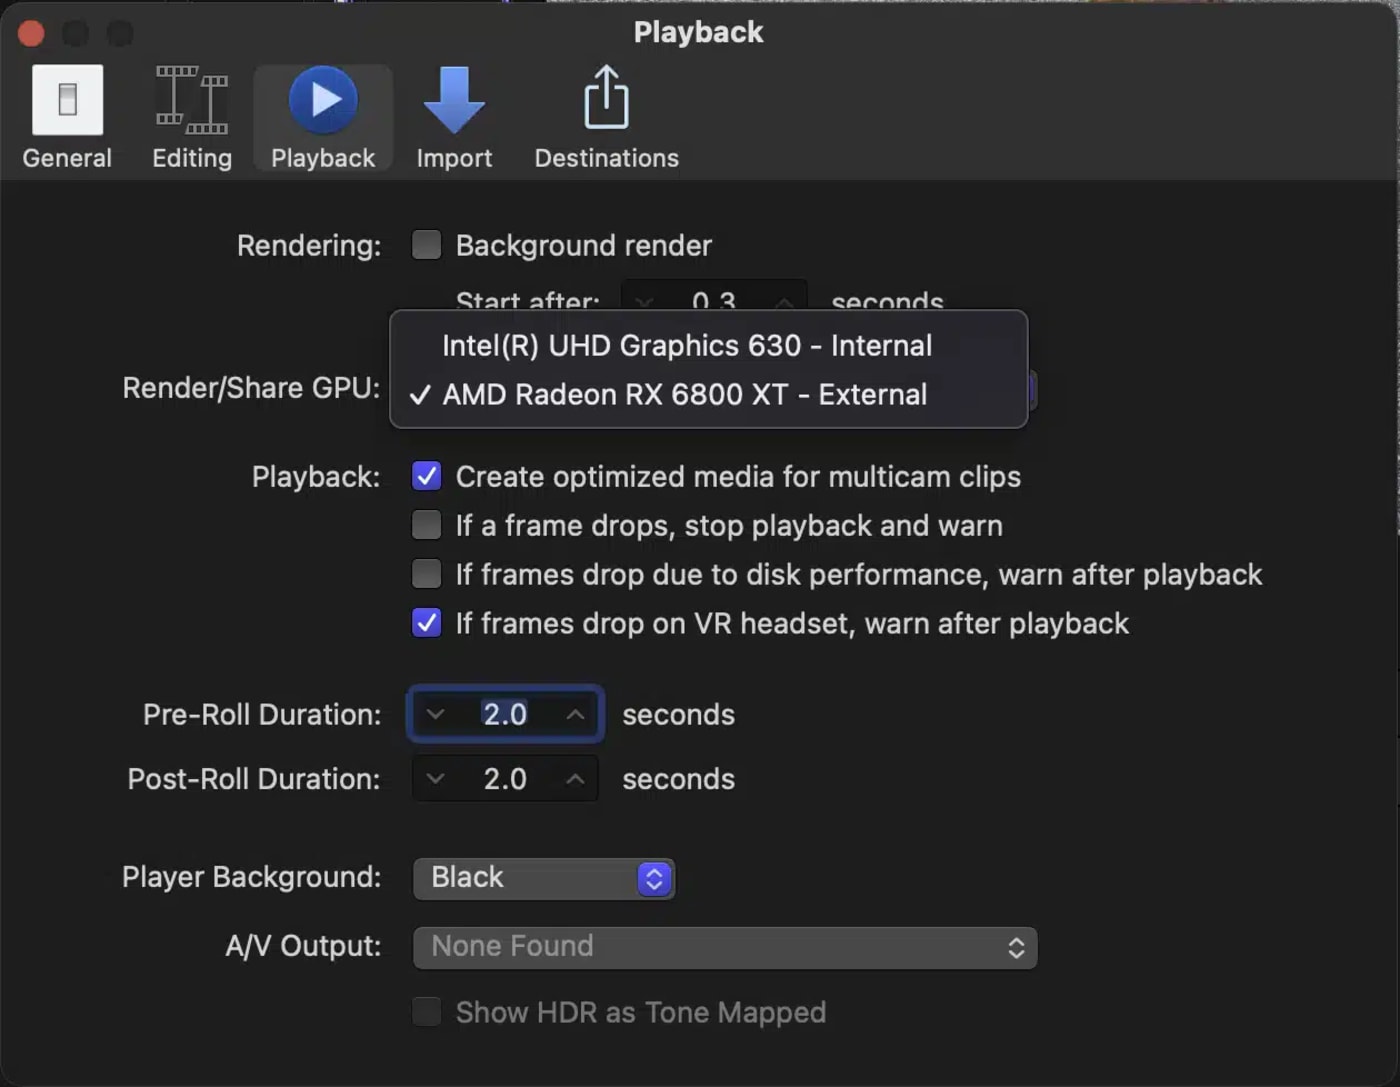This screenshot has width=1400, height=1087.
Task: Decrease Post-Roll Duration with down chevron
Action: [x=435, y=779]
